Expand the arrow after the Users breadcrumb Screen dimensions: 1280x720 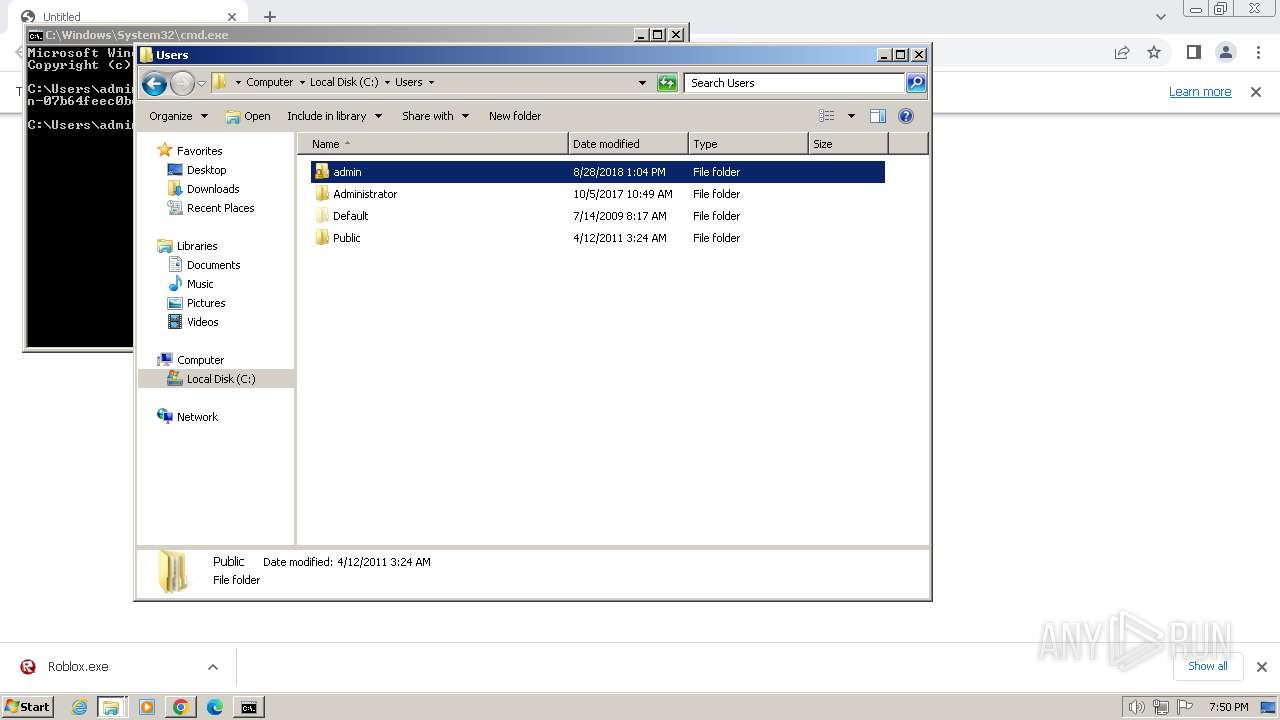(x=431, y=83)
